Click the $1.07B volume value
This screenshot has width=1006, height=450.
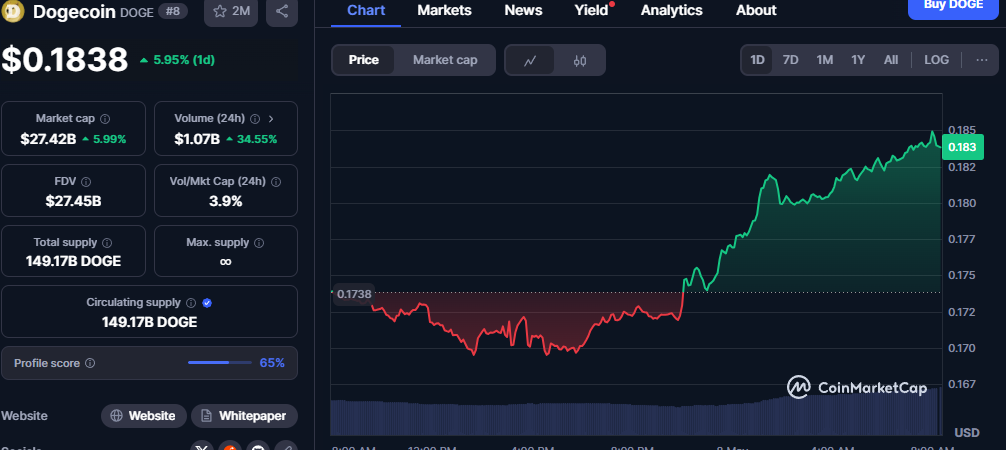(197, 139)
